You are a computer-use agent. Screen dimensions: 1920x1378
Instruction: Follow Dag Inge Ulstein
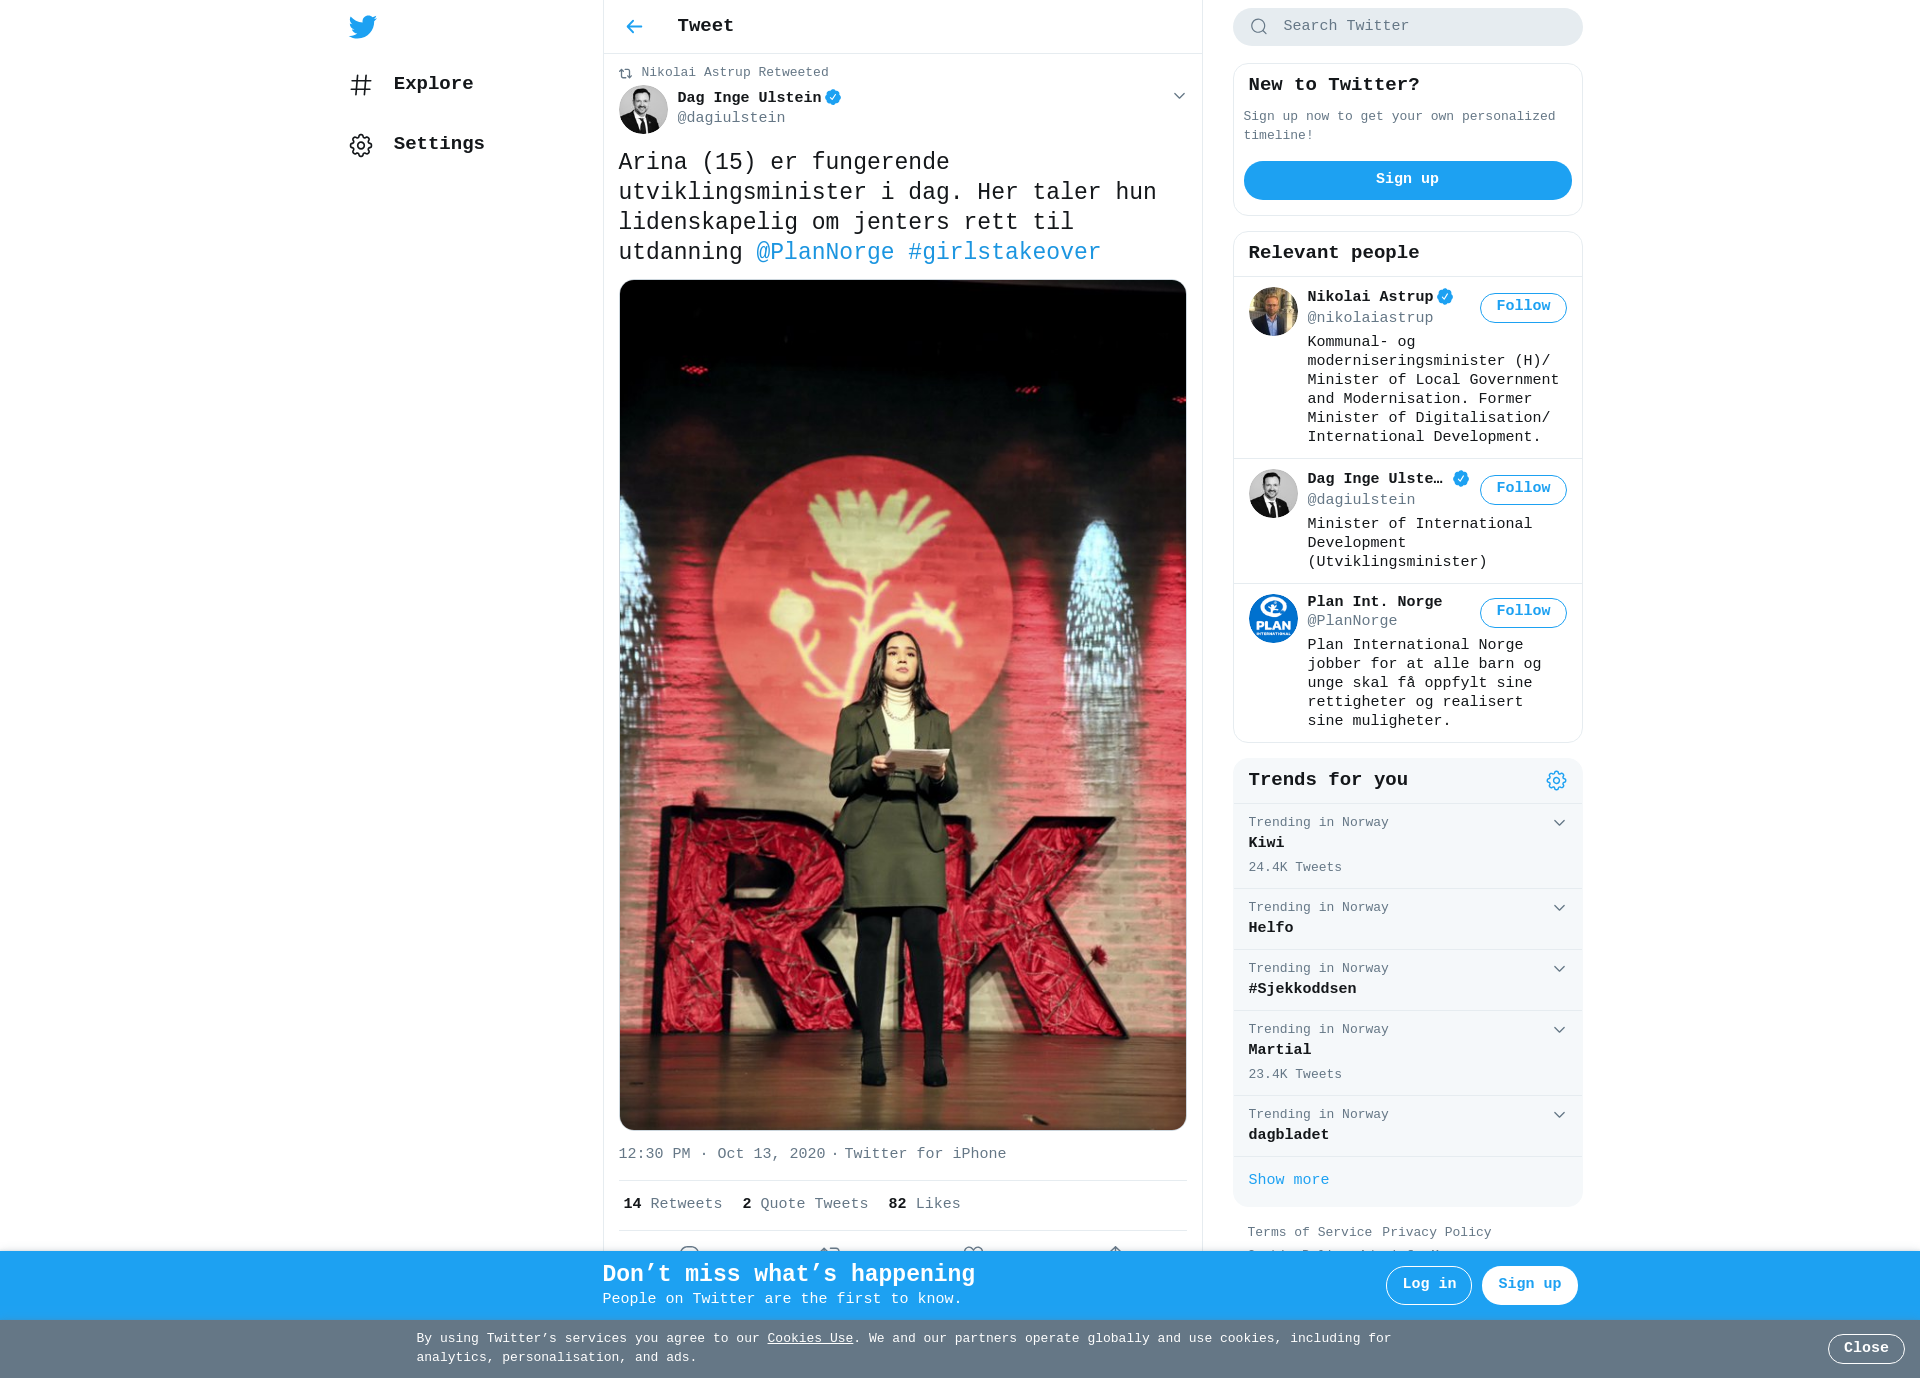point(1522,489)
